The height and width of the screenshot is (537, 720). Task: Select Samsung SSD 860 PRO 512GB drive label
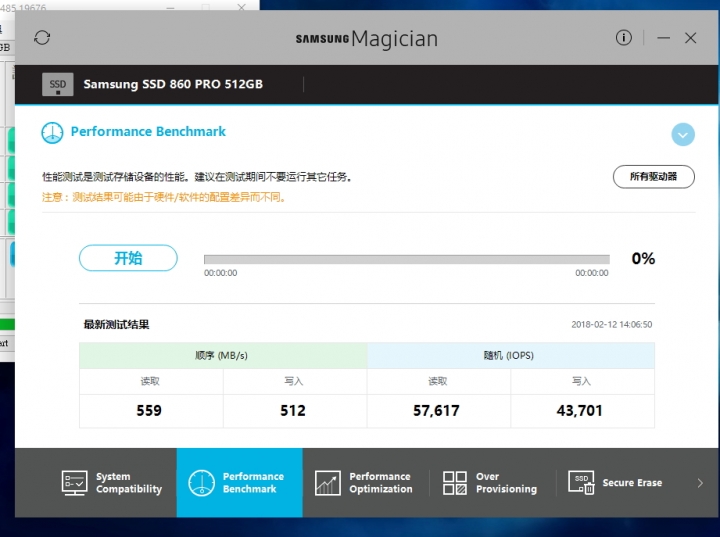[x=173, y=84]
